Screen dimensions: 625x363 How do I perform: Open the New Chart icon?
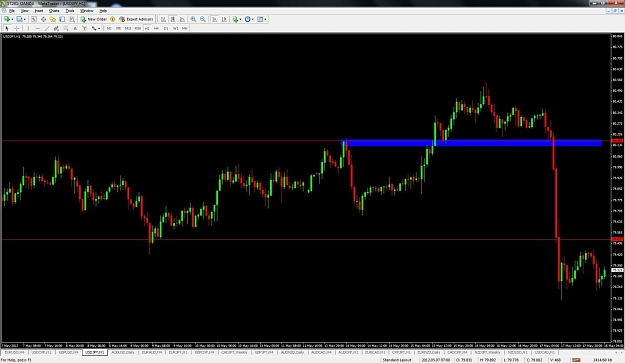pos(7,19)
